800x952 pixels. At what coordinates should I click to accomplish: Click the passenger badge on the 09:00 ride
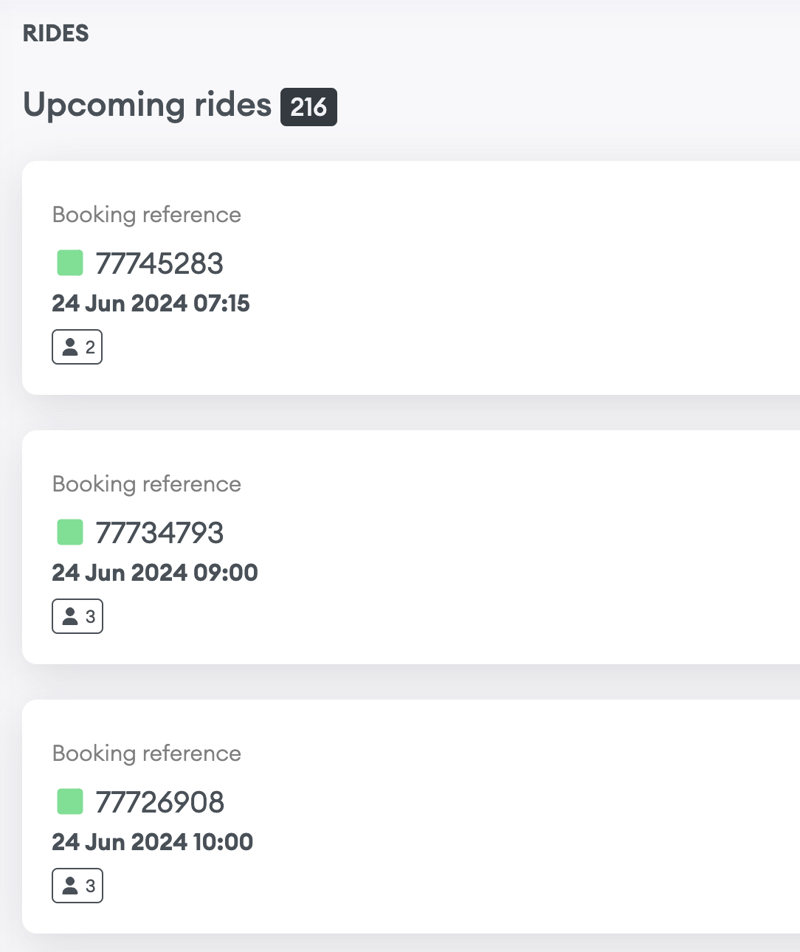point(77,617)
